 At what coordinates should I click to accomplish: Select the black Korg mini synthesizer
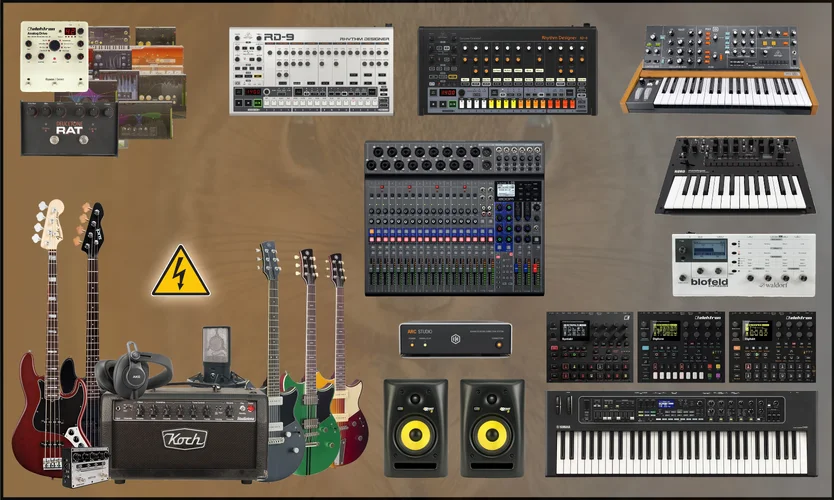pos(736,176)
